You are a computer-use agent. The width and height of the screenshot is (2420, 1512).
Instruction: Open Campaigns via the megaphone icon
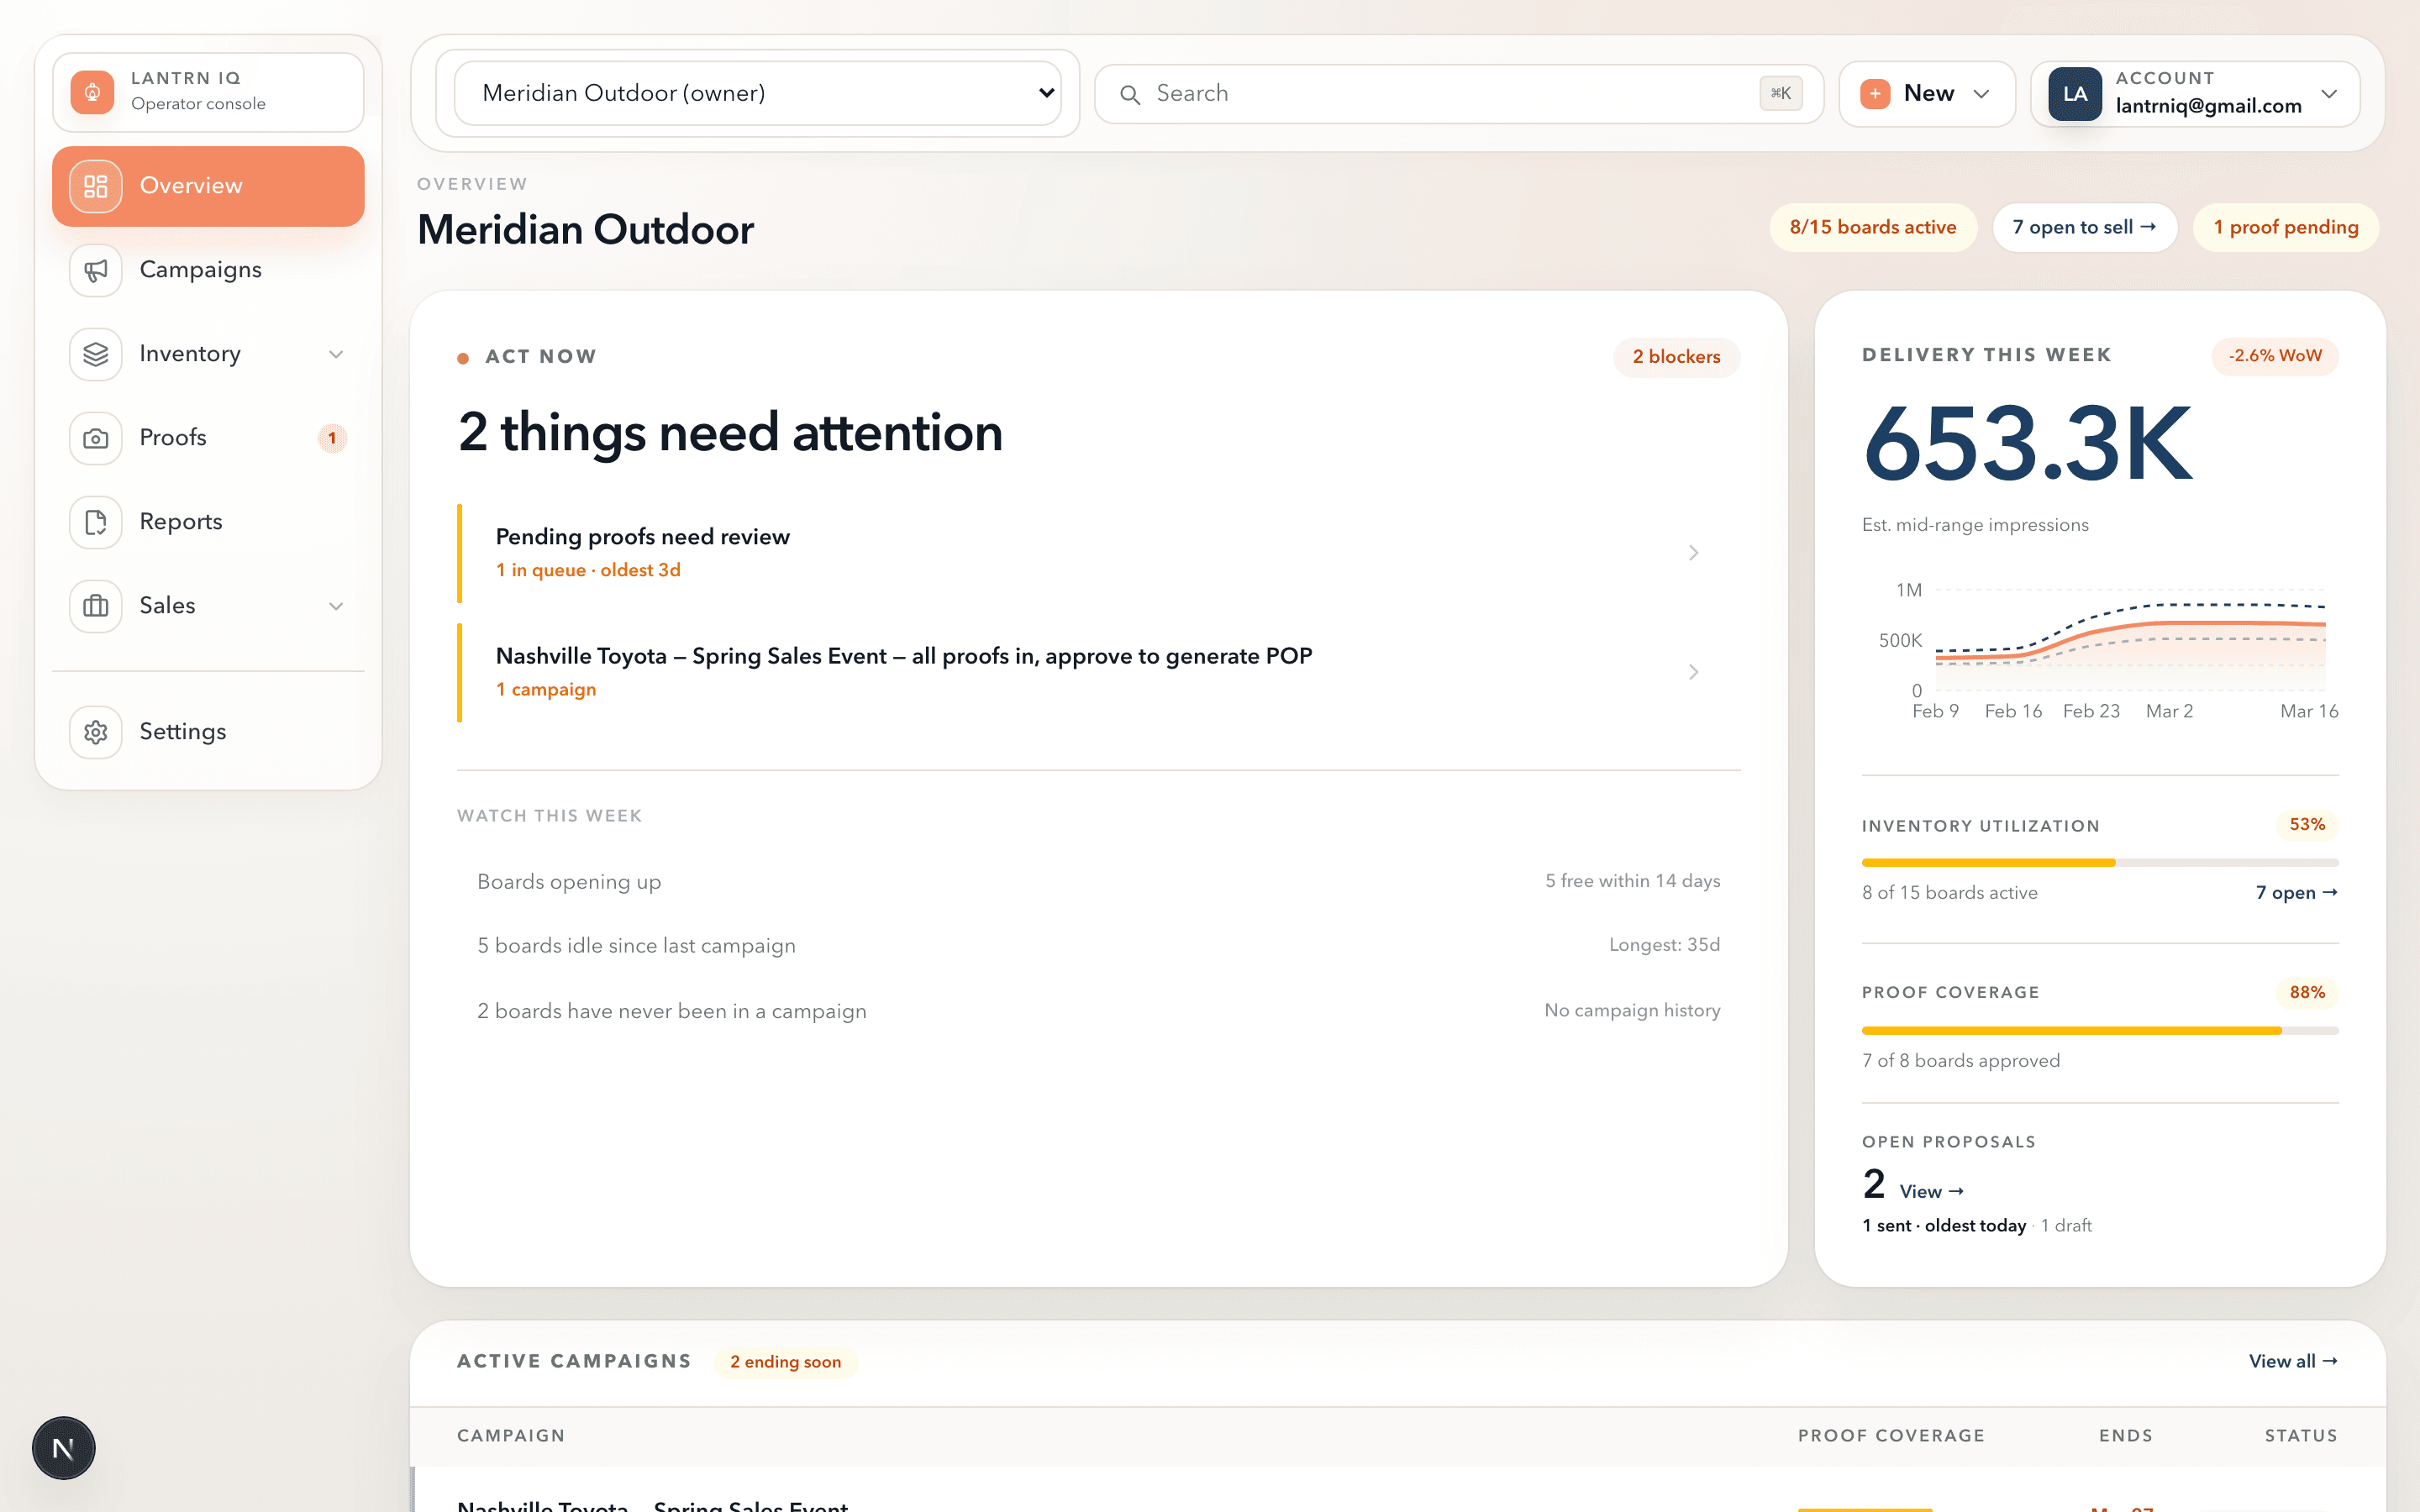(95, 269)
